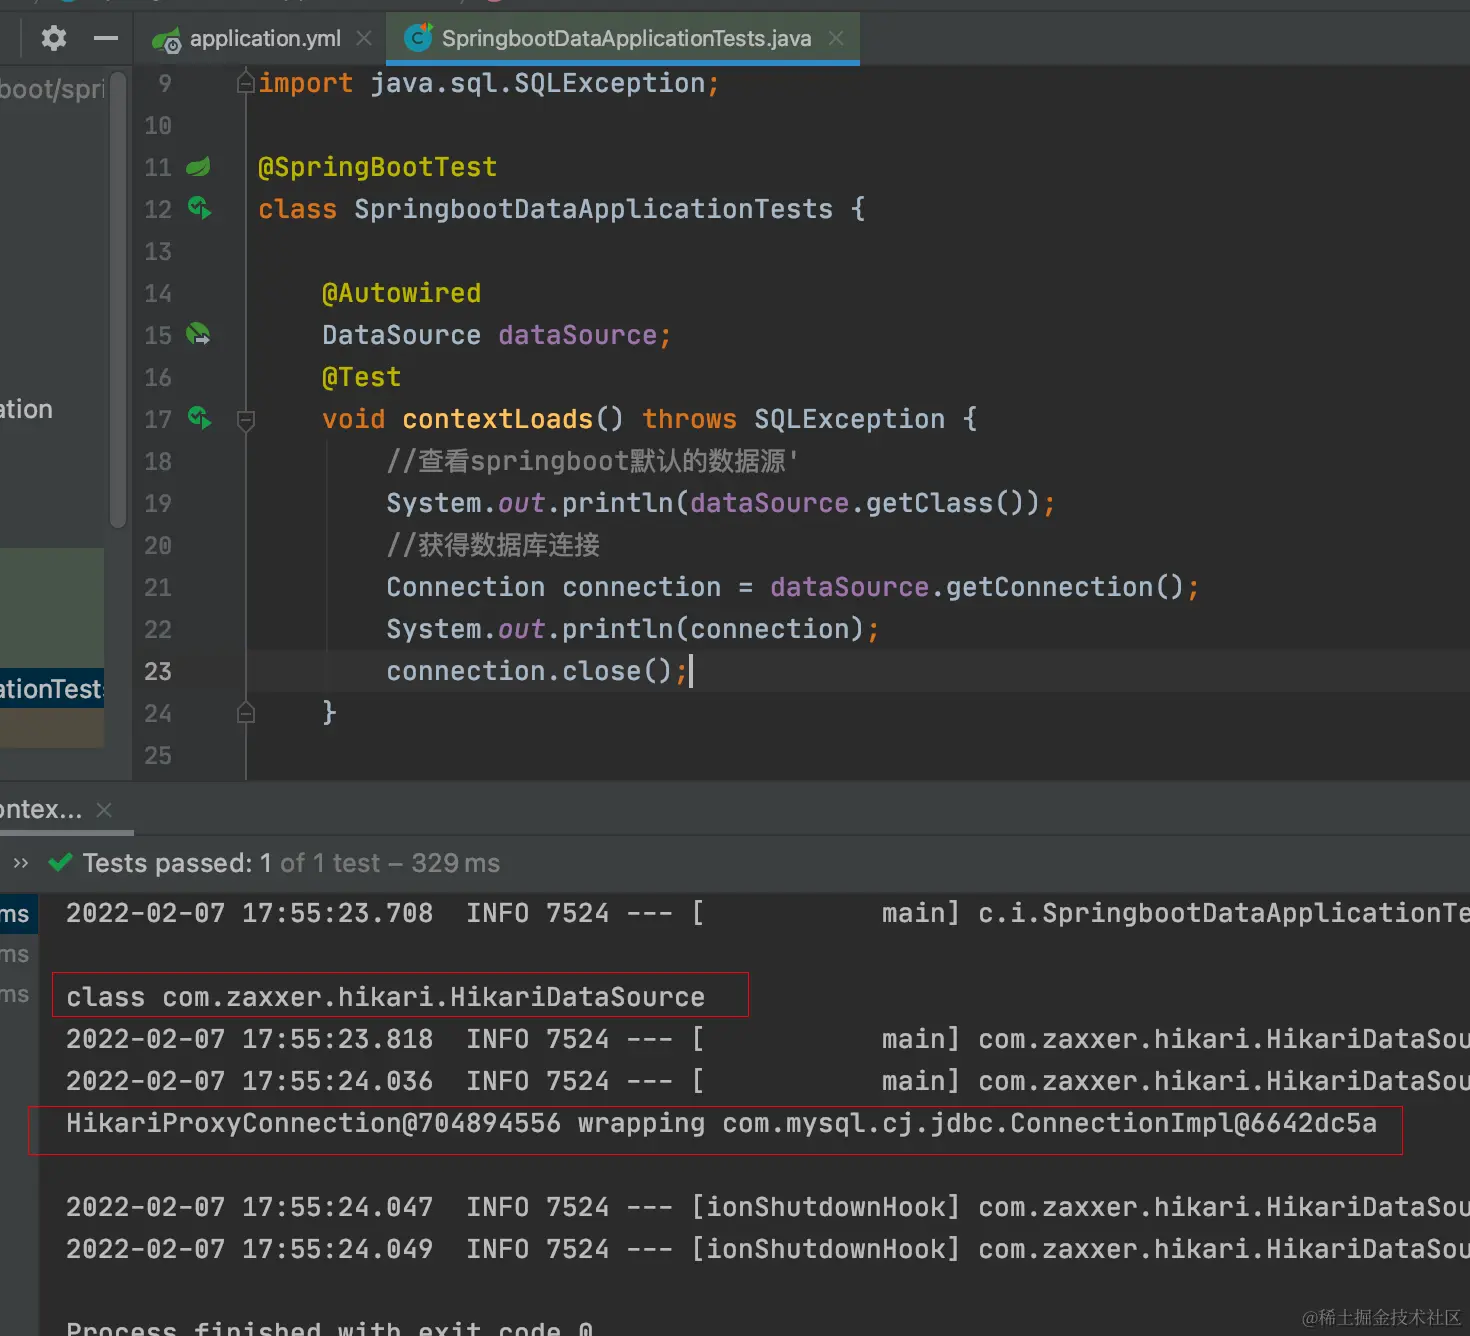Click console output 'class com.zaxxer.hikari.HikariDataSource'
This screenshot has width=1470, height=1336.
click(x=385, y=997)
